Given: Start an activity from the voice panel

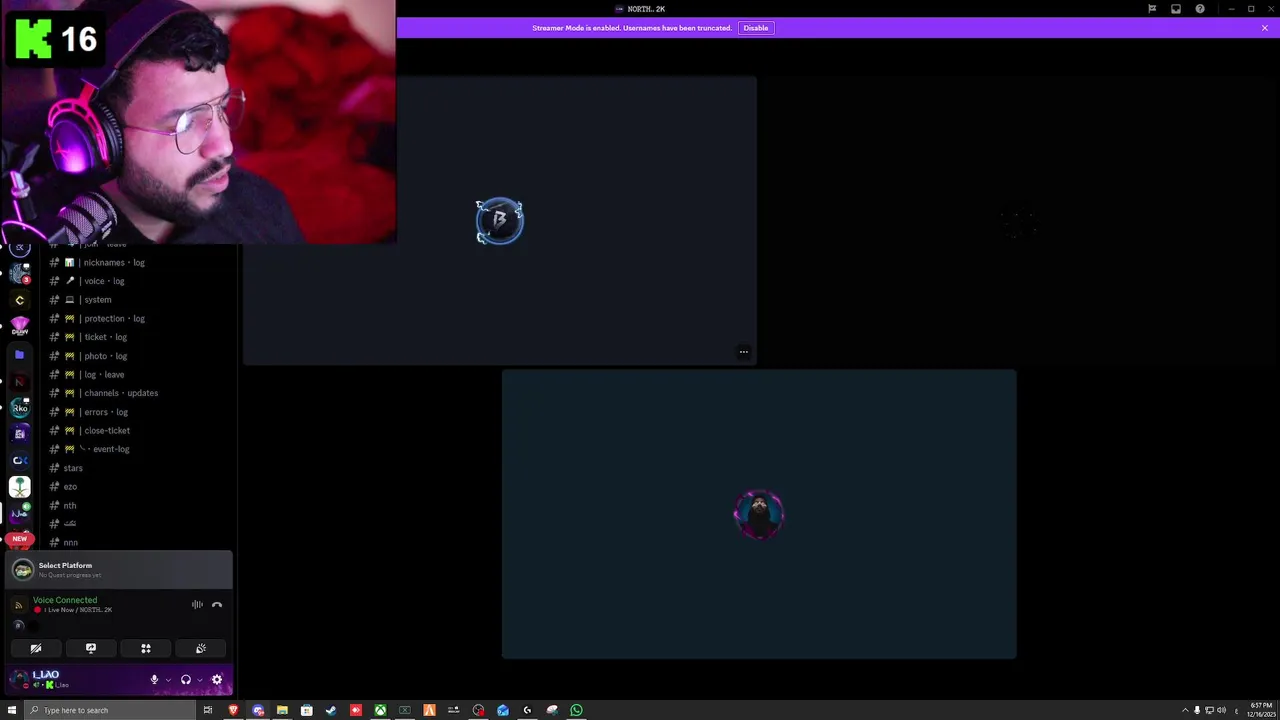Looking at the screenshot, I should 146,649.
